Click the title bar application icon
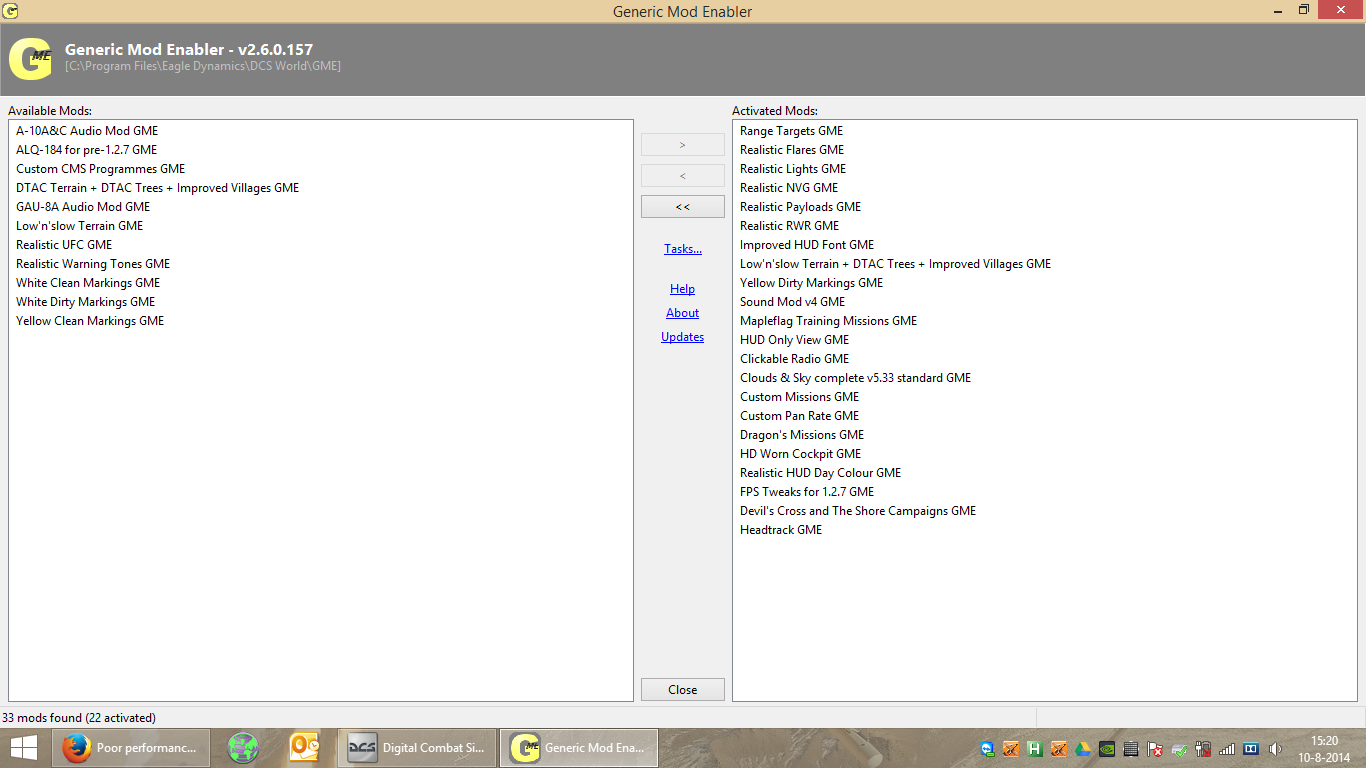The image size is (1366, 768). [x=11, y=11]
